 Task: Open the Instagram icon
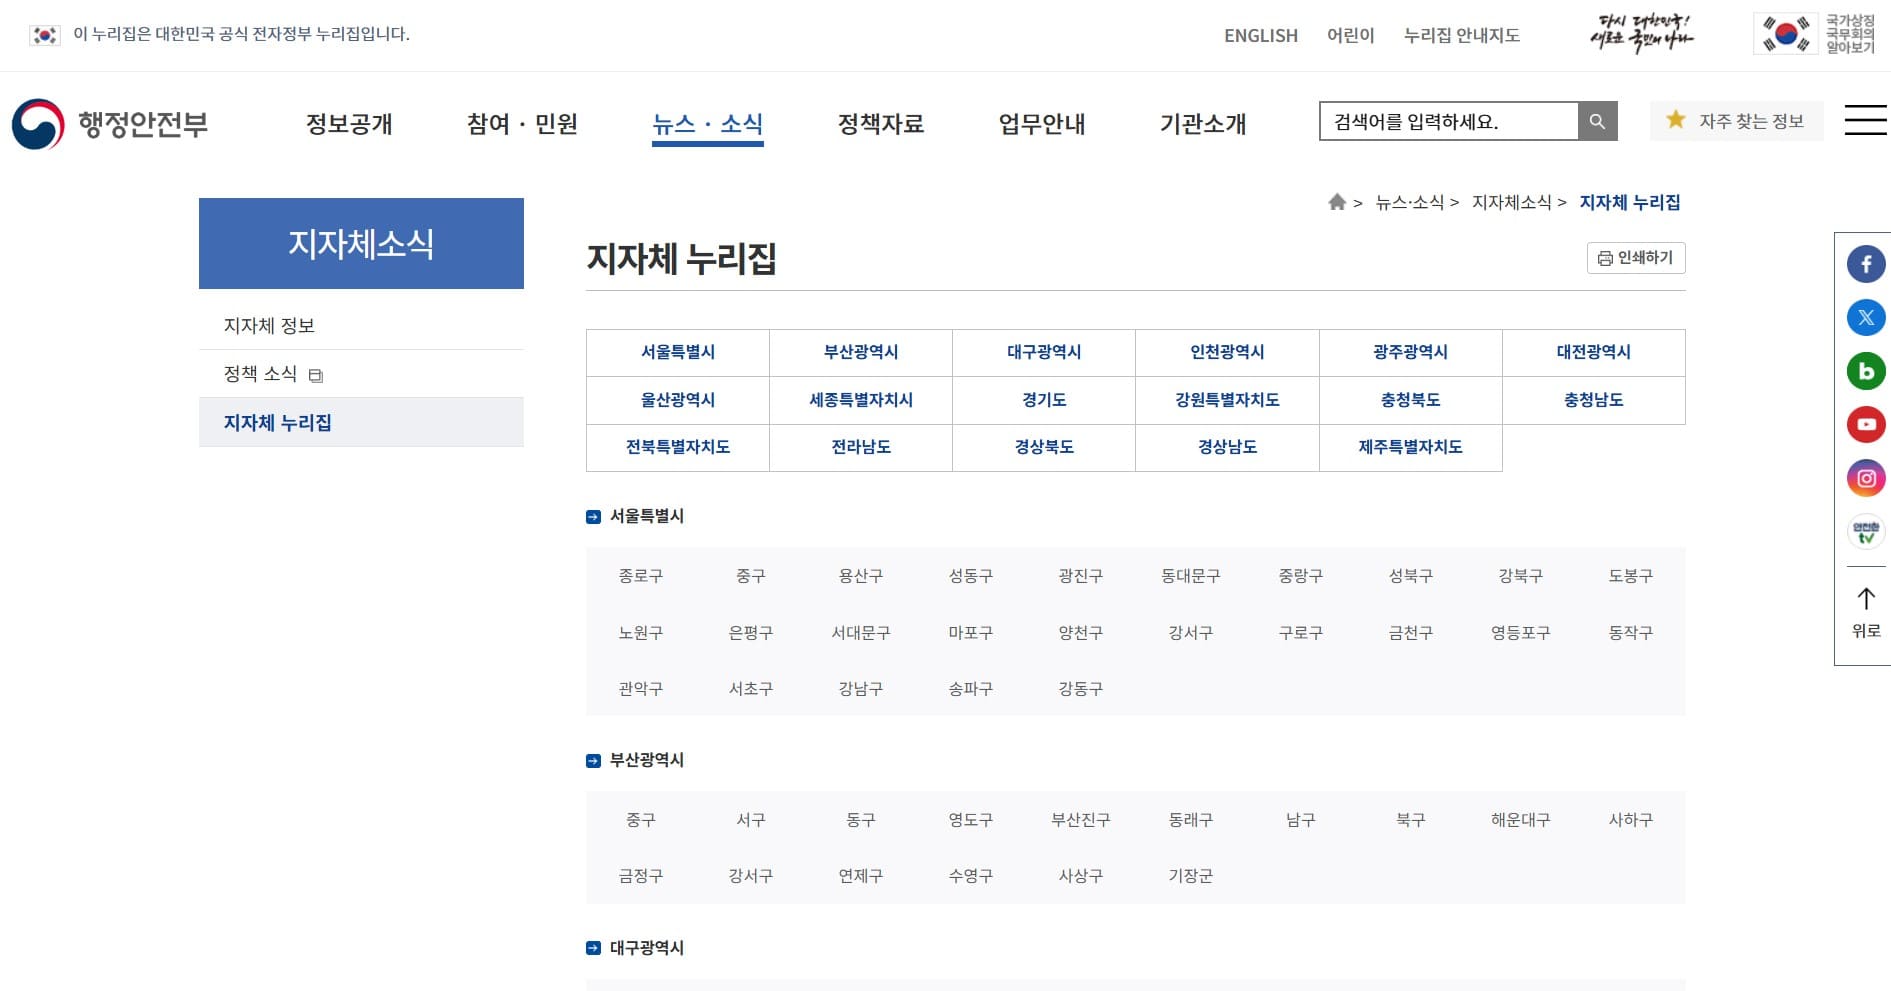click(1865, 478)
